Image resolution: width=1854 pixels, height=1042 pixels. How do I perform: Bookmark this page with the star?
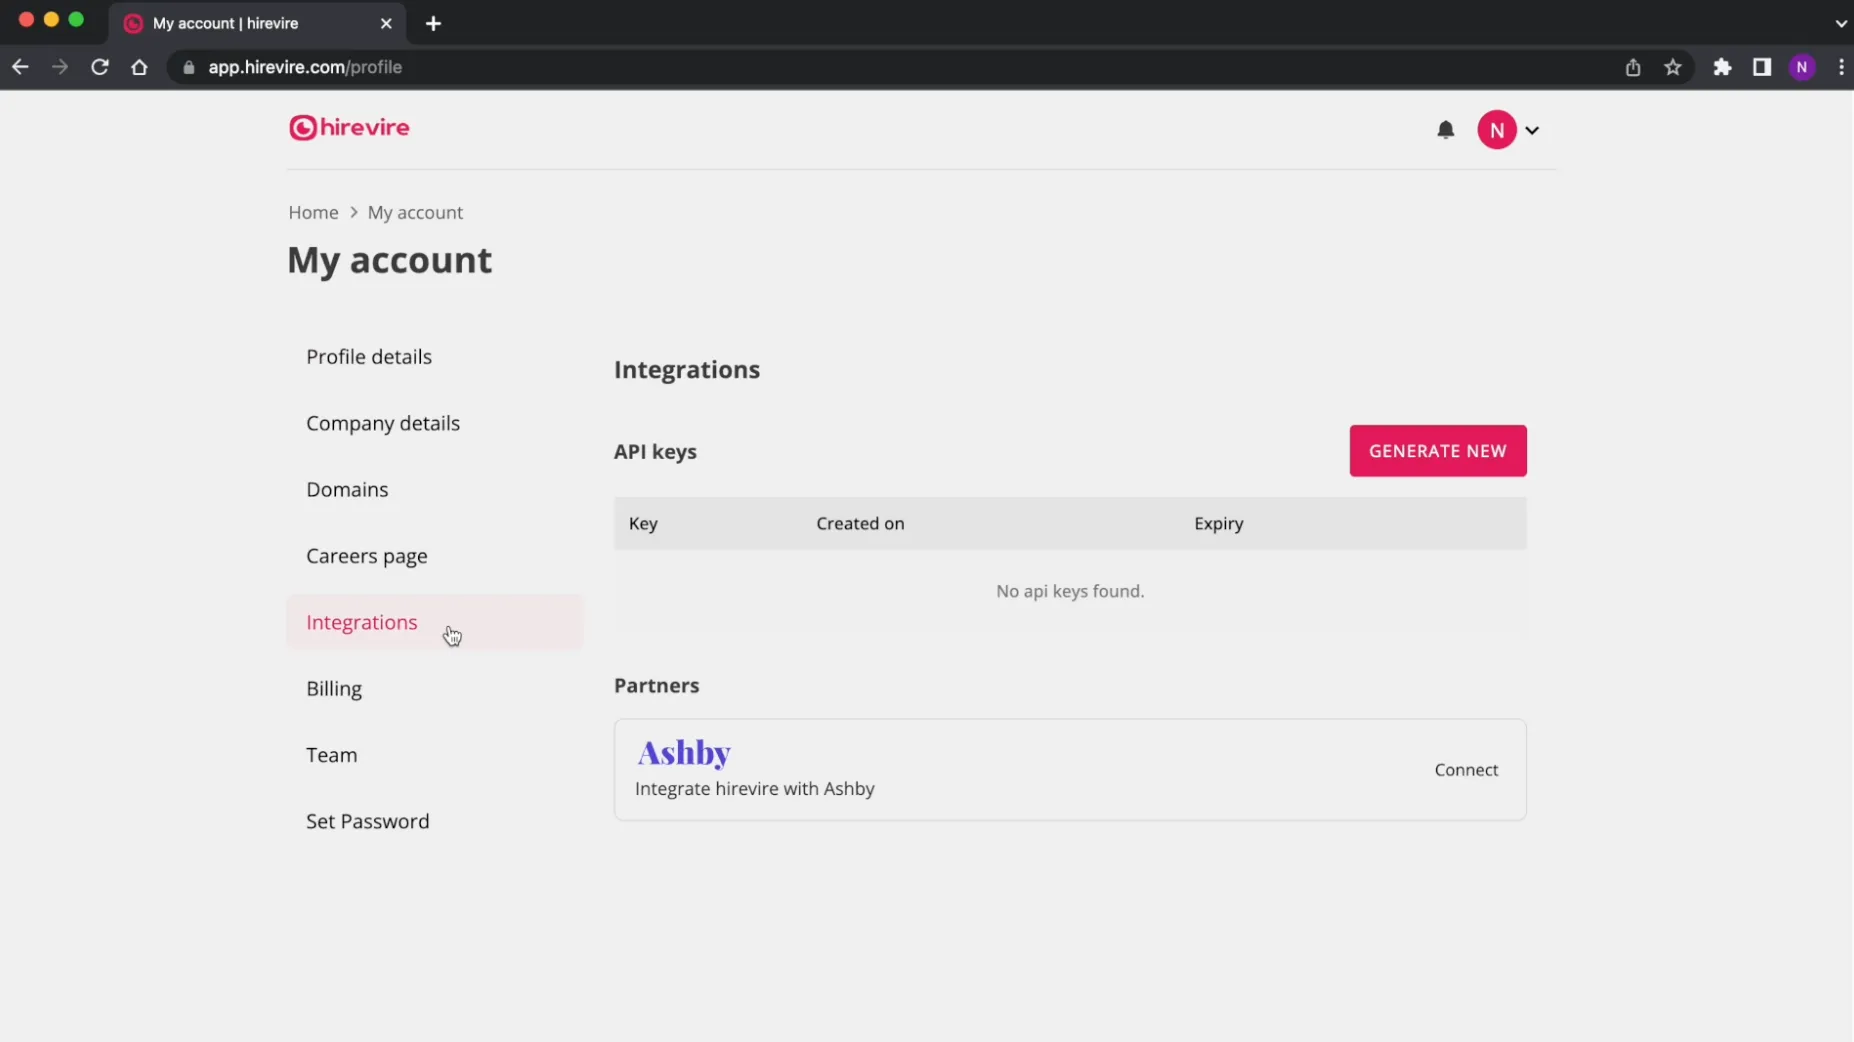point(1672,67)
